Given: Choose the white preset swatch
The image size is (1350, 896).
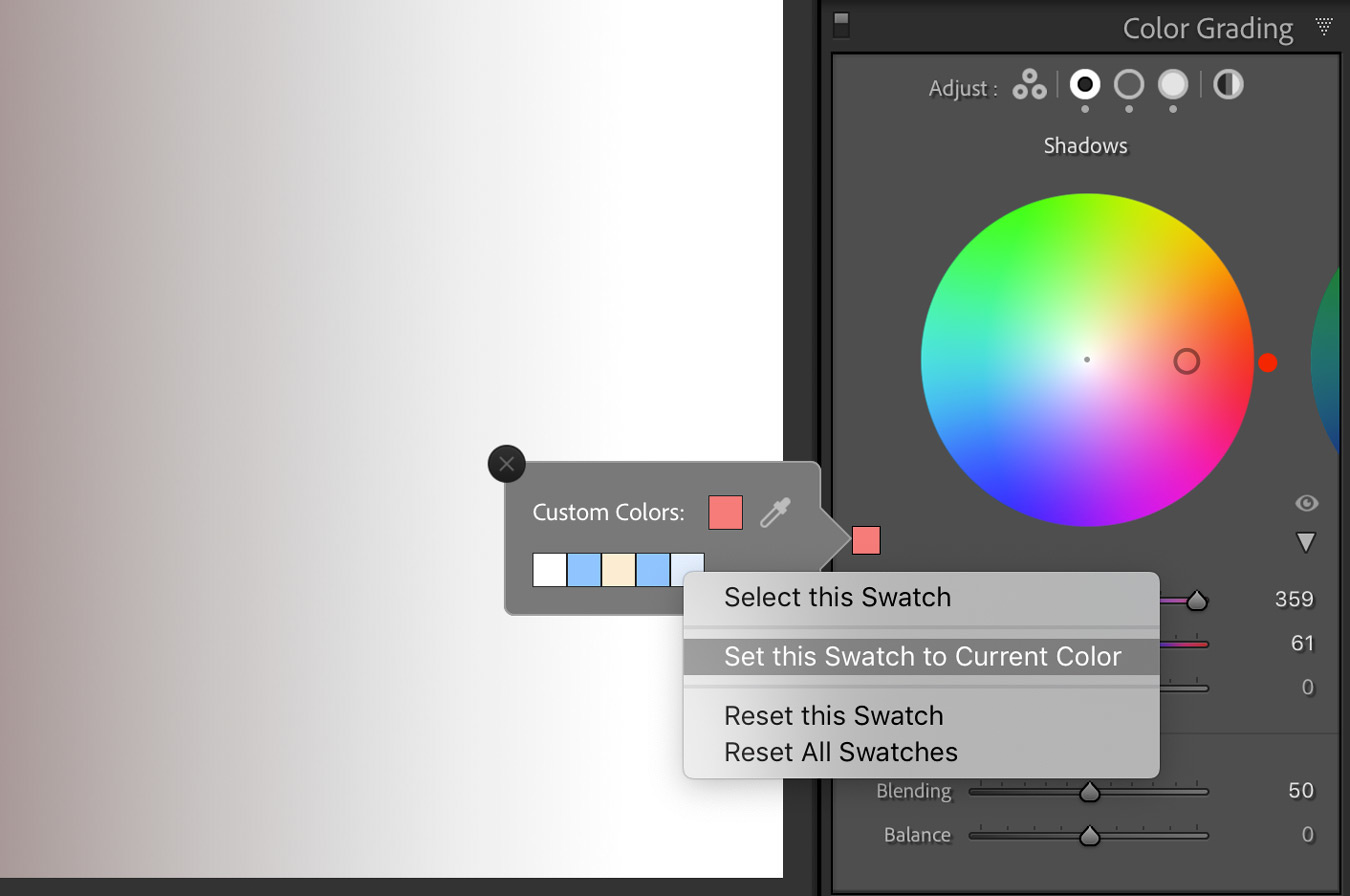Looking at the screenshot, I should (549, 570).
